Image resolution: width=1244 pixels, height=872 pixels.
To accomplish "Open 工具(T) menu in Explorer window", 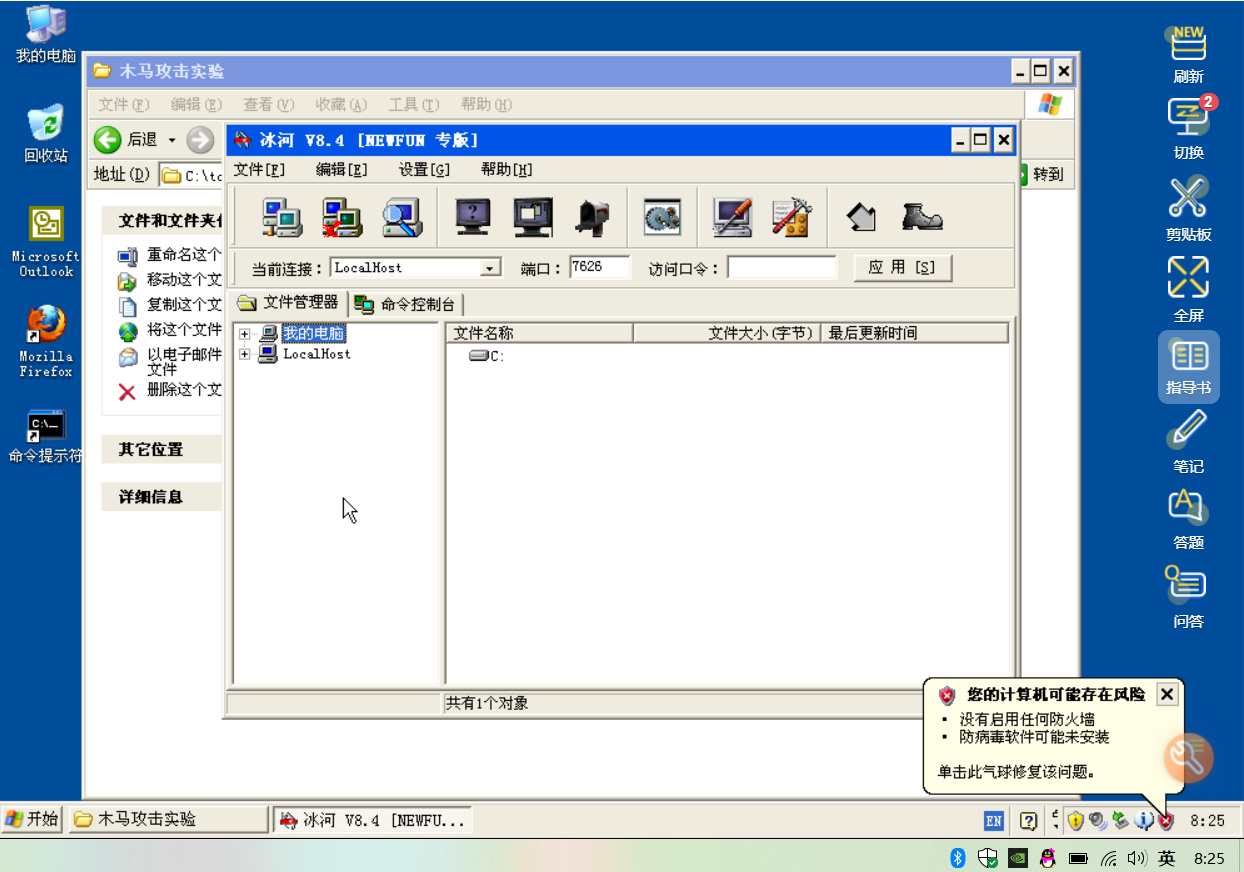I will pos(414,105).
